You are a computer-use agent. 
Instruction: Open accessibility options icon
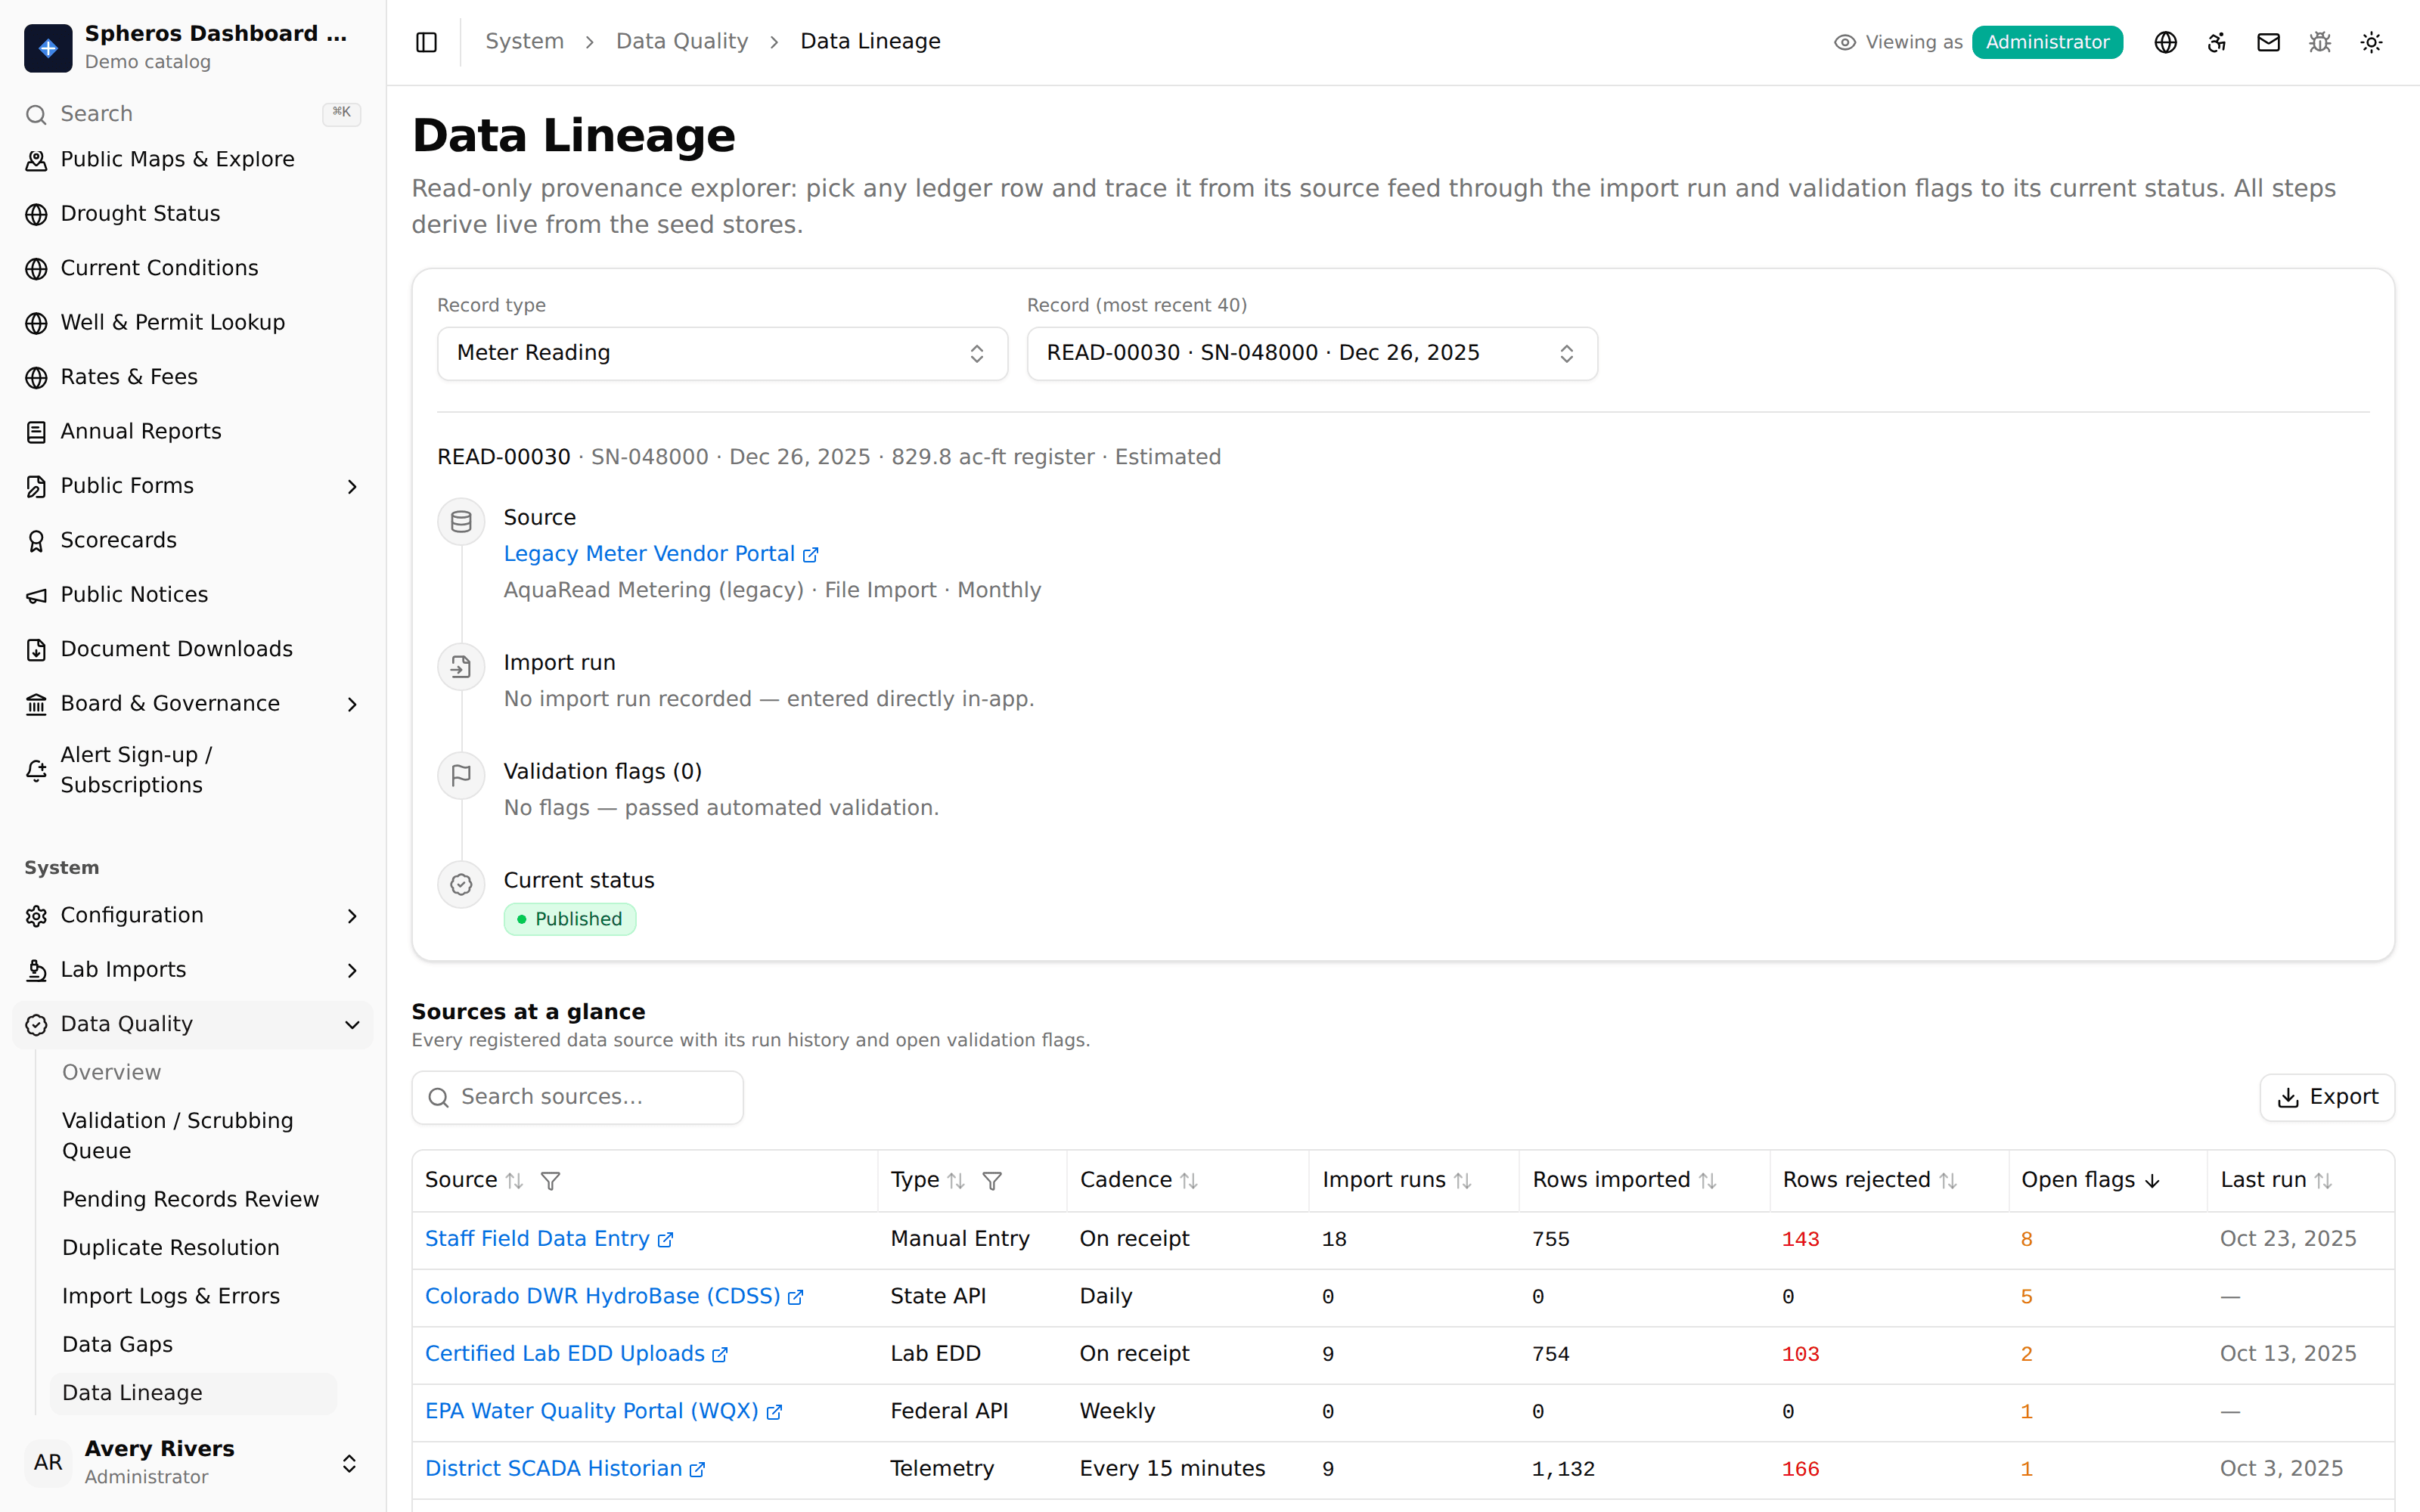point(2217,42)
